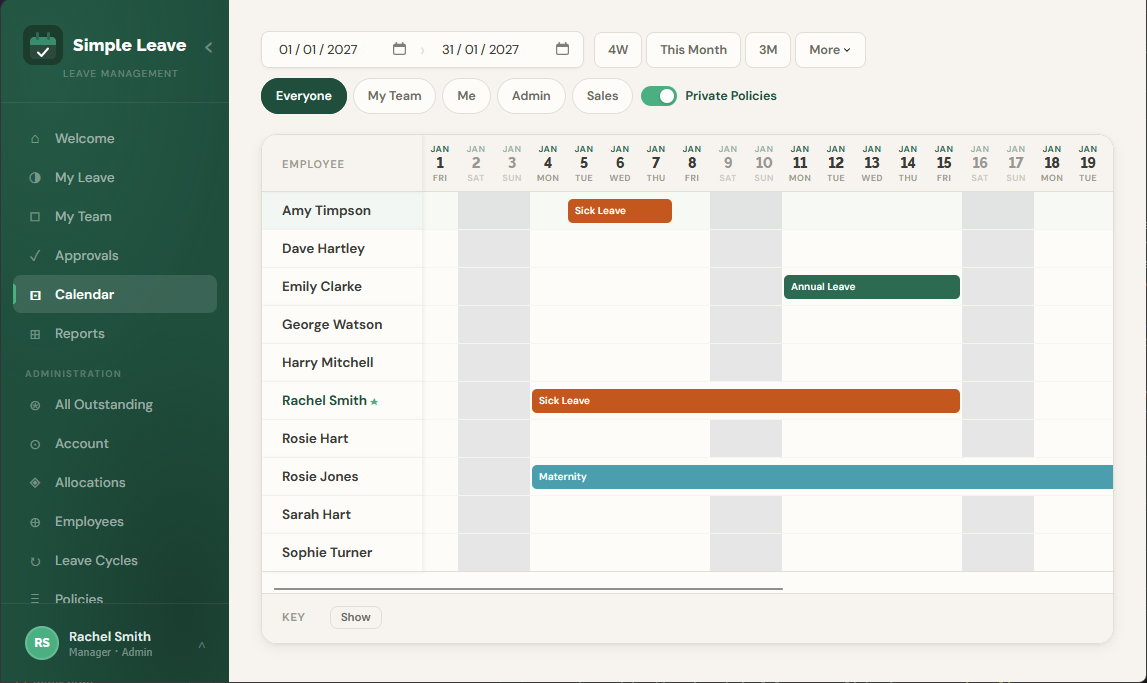Open the start date calendar picker icon
The height and width of the screenshot is (683, 1147).
coord(399,49)
